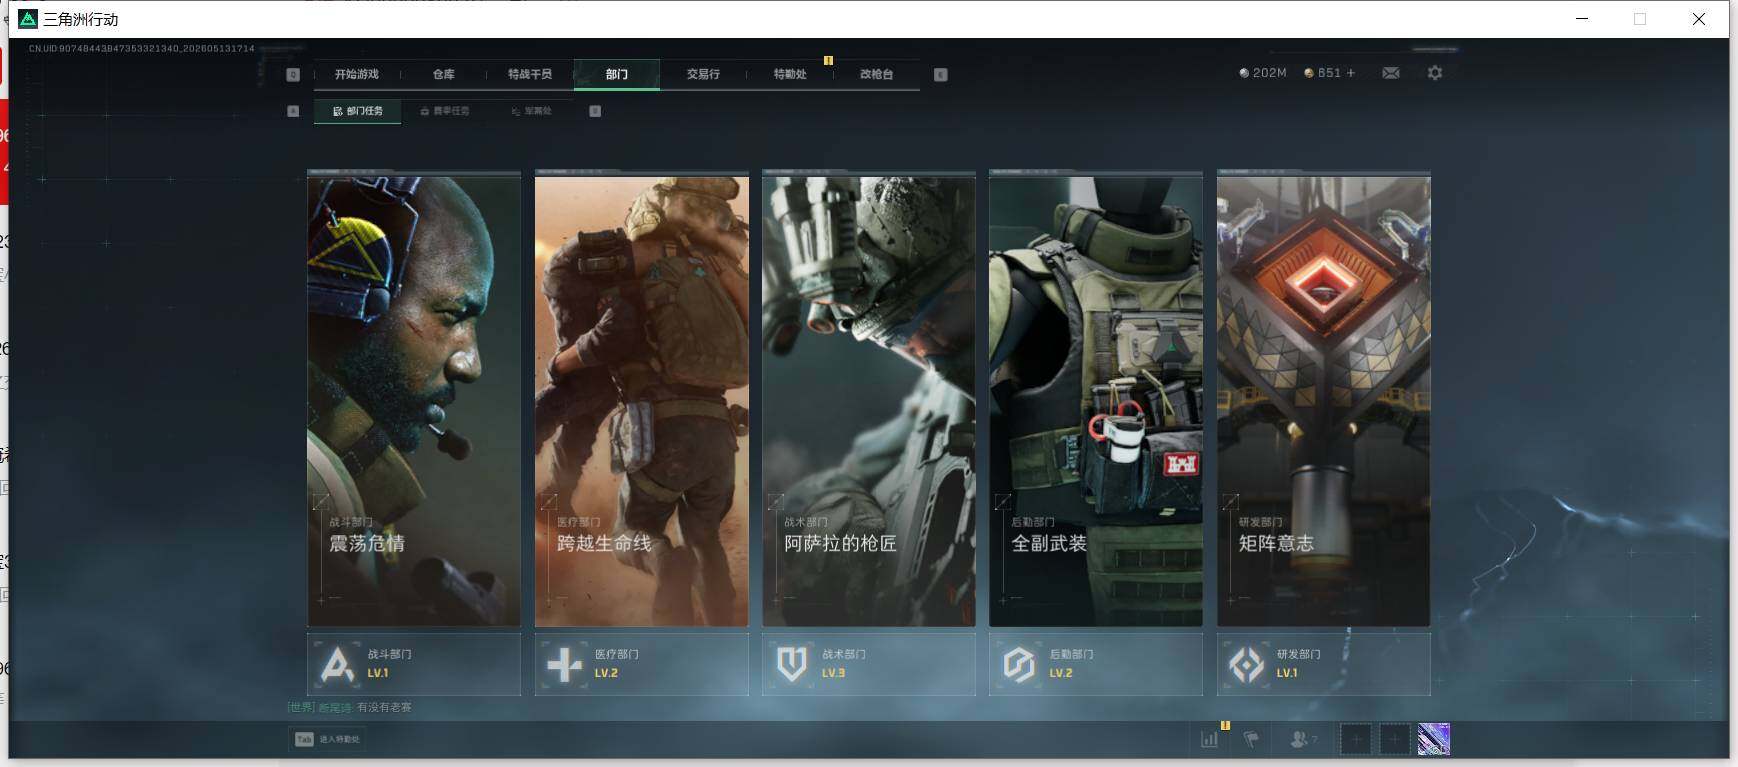Screen dimensions: 1738x767
Task: Open the 仓库 tab
Action: click(x=443, y=74)
